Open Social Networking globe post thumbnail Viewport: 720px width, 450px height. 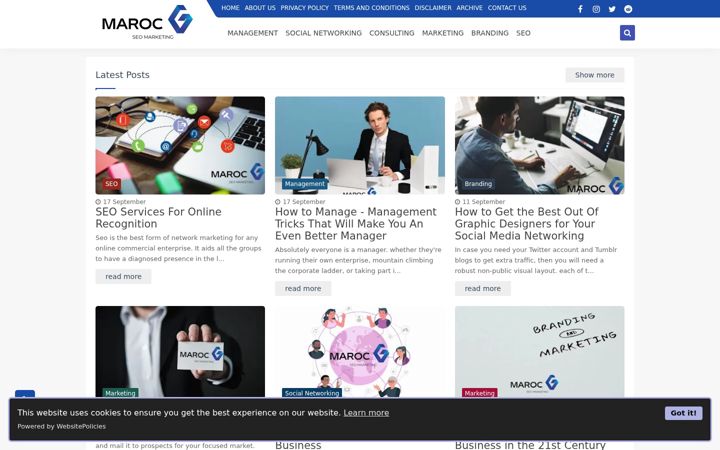point(360,352)
